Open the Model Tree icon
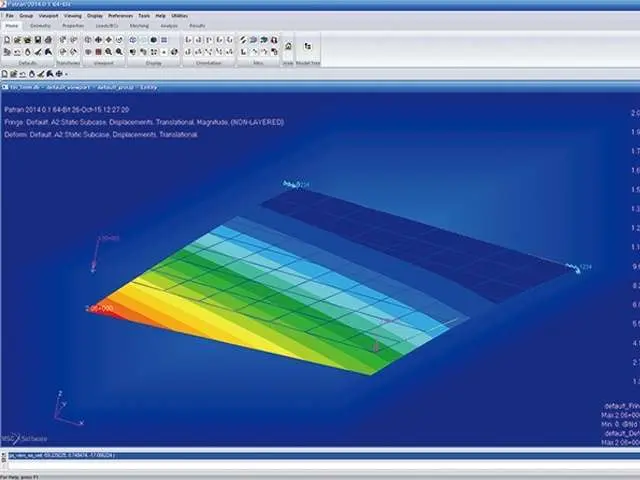This screenshot has height=480, width=640. coord(307,45)
